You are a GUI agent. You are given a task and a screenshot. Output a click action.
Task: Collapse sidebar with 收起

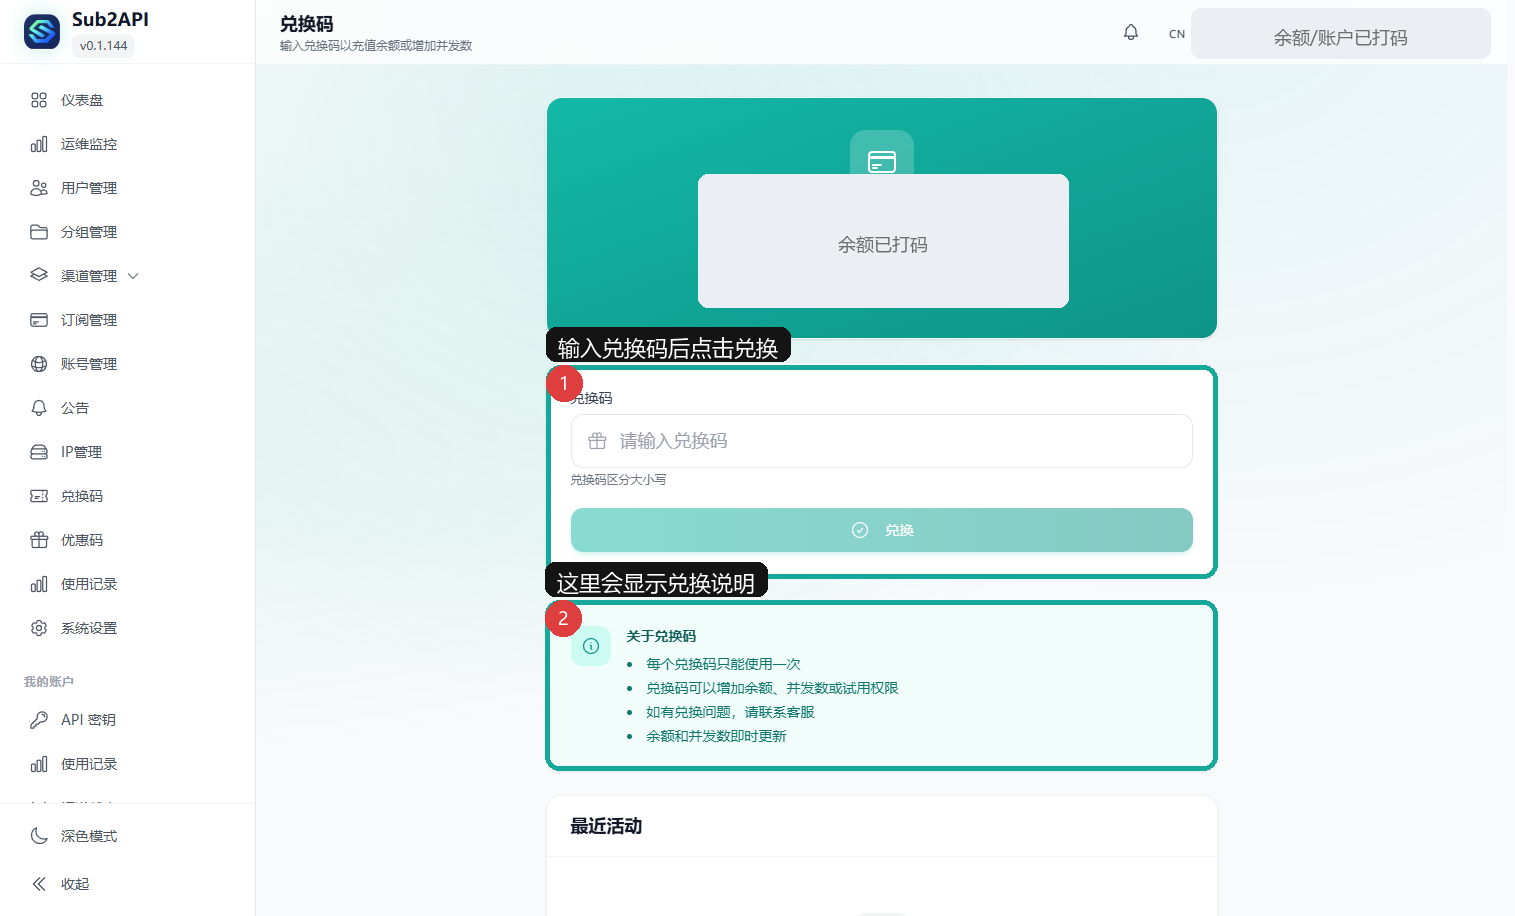[x=128, y=884]
